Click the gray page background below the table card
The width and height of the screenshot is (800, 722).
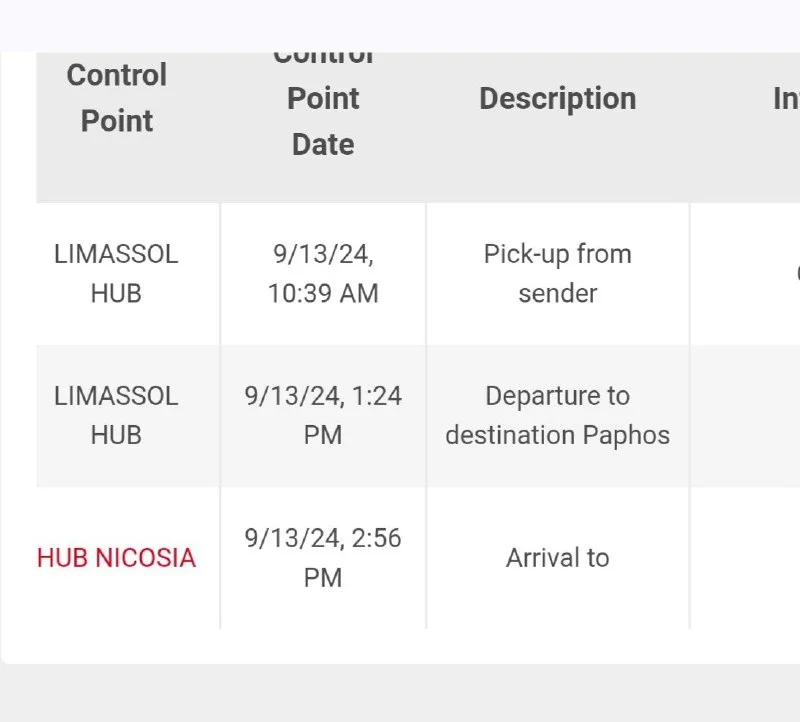pyautogui.click(x=400, y=695)
